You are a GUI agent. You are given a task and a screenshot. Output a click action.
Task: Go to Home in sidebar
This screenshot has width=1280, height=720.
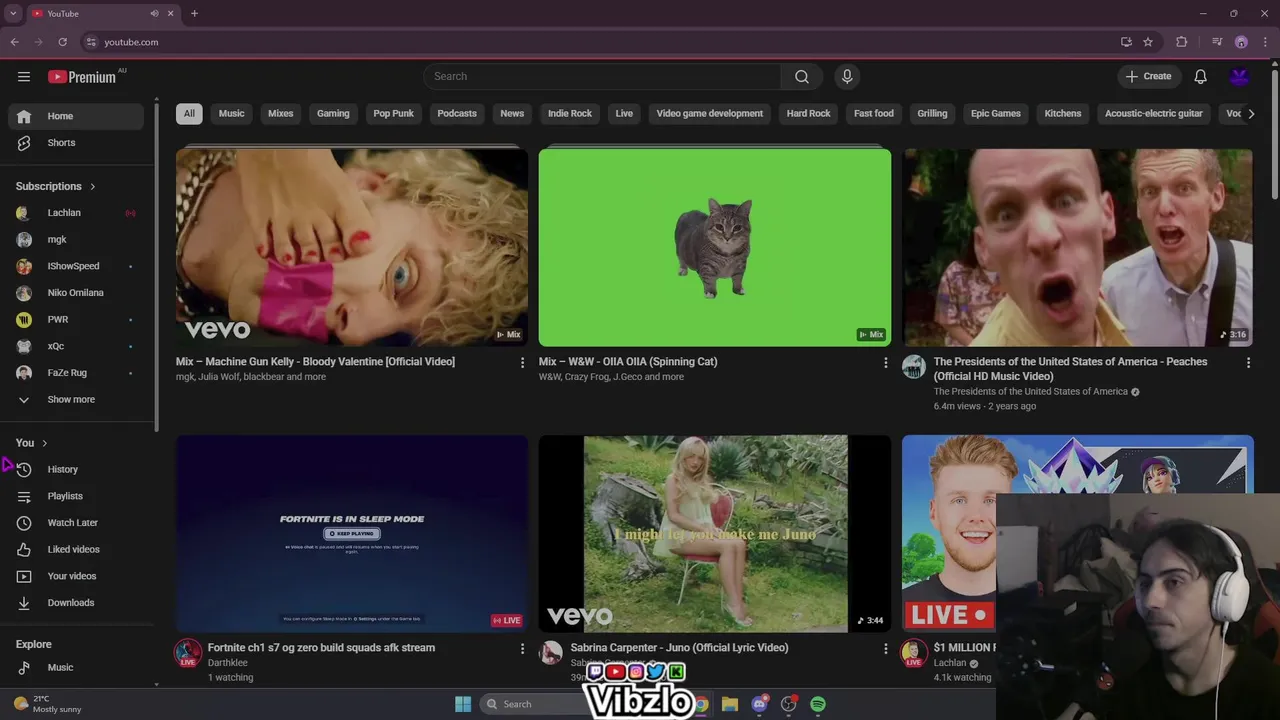pos(76,116)
